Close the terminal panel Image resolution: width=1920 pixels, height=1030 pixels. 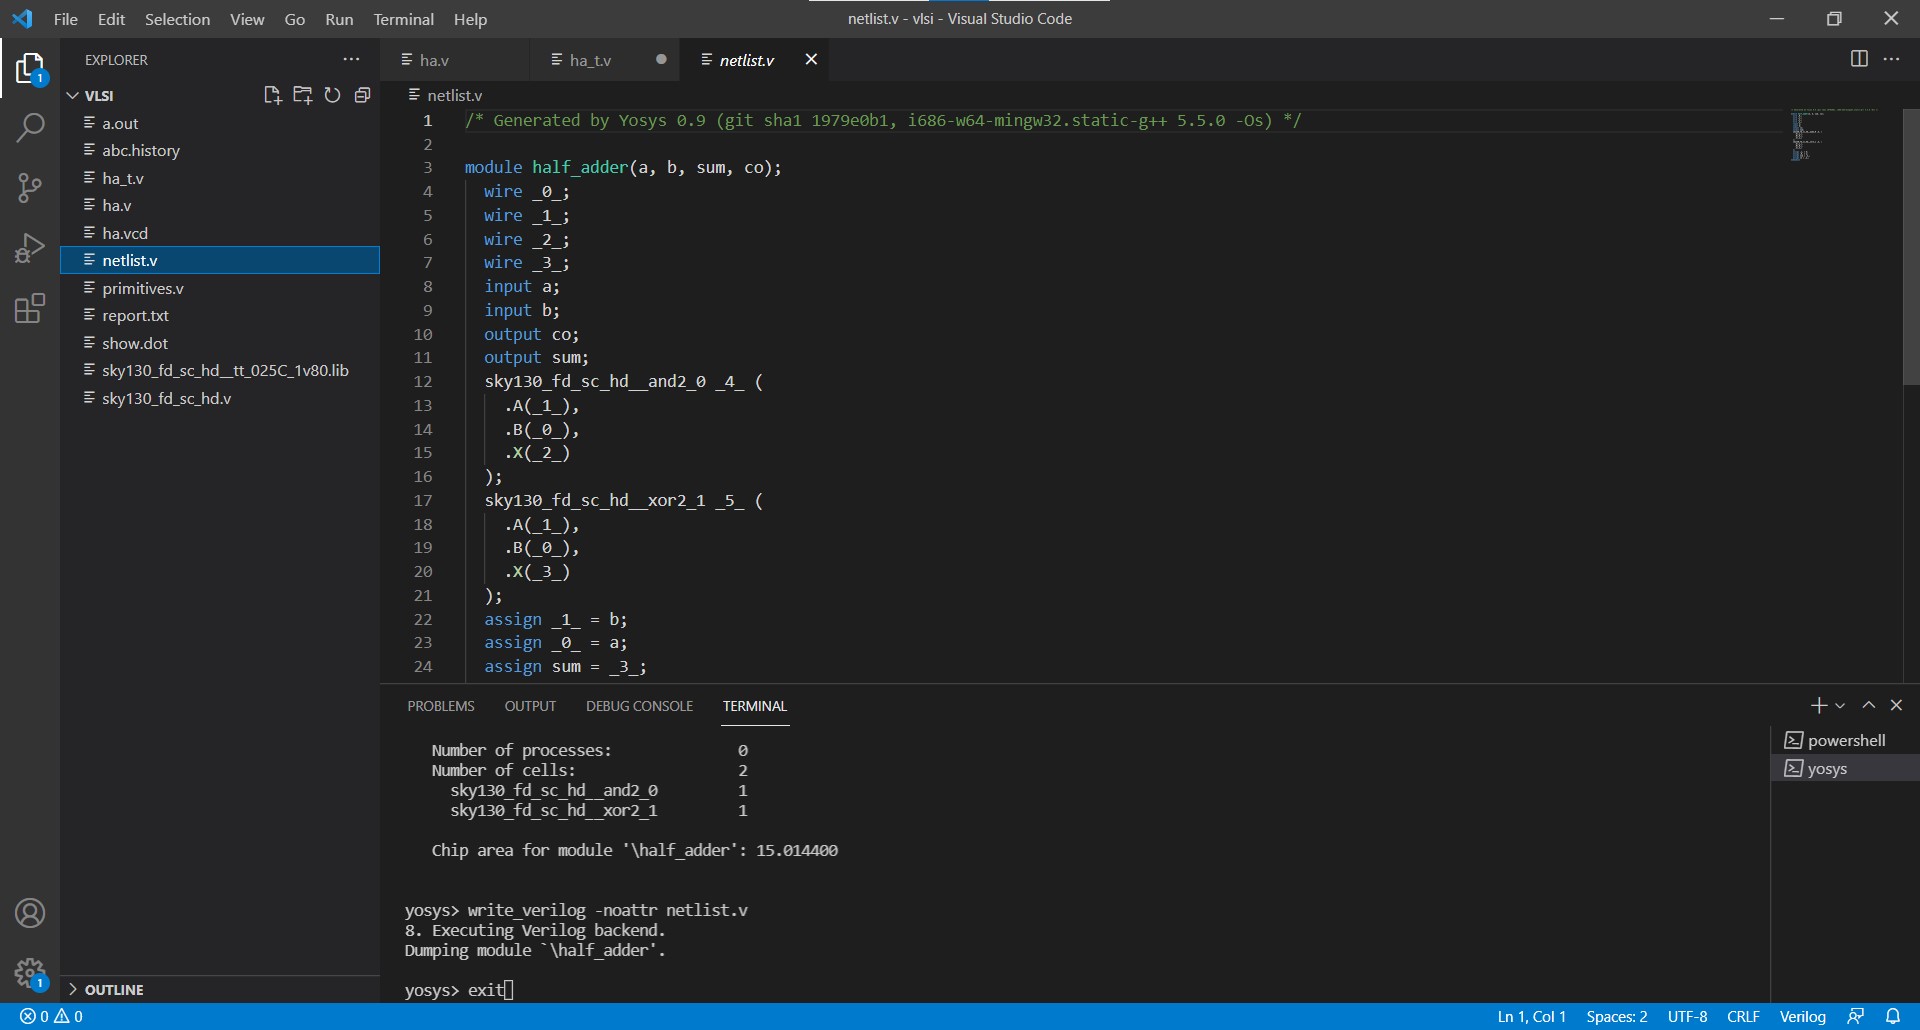click(1896, 705)
